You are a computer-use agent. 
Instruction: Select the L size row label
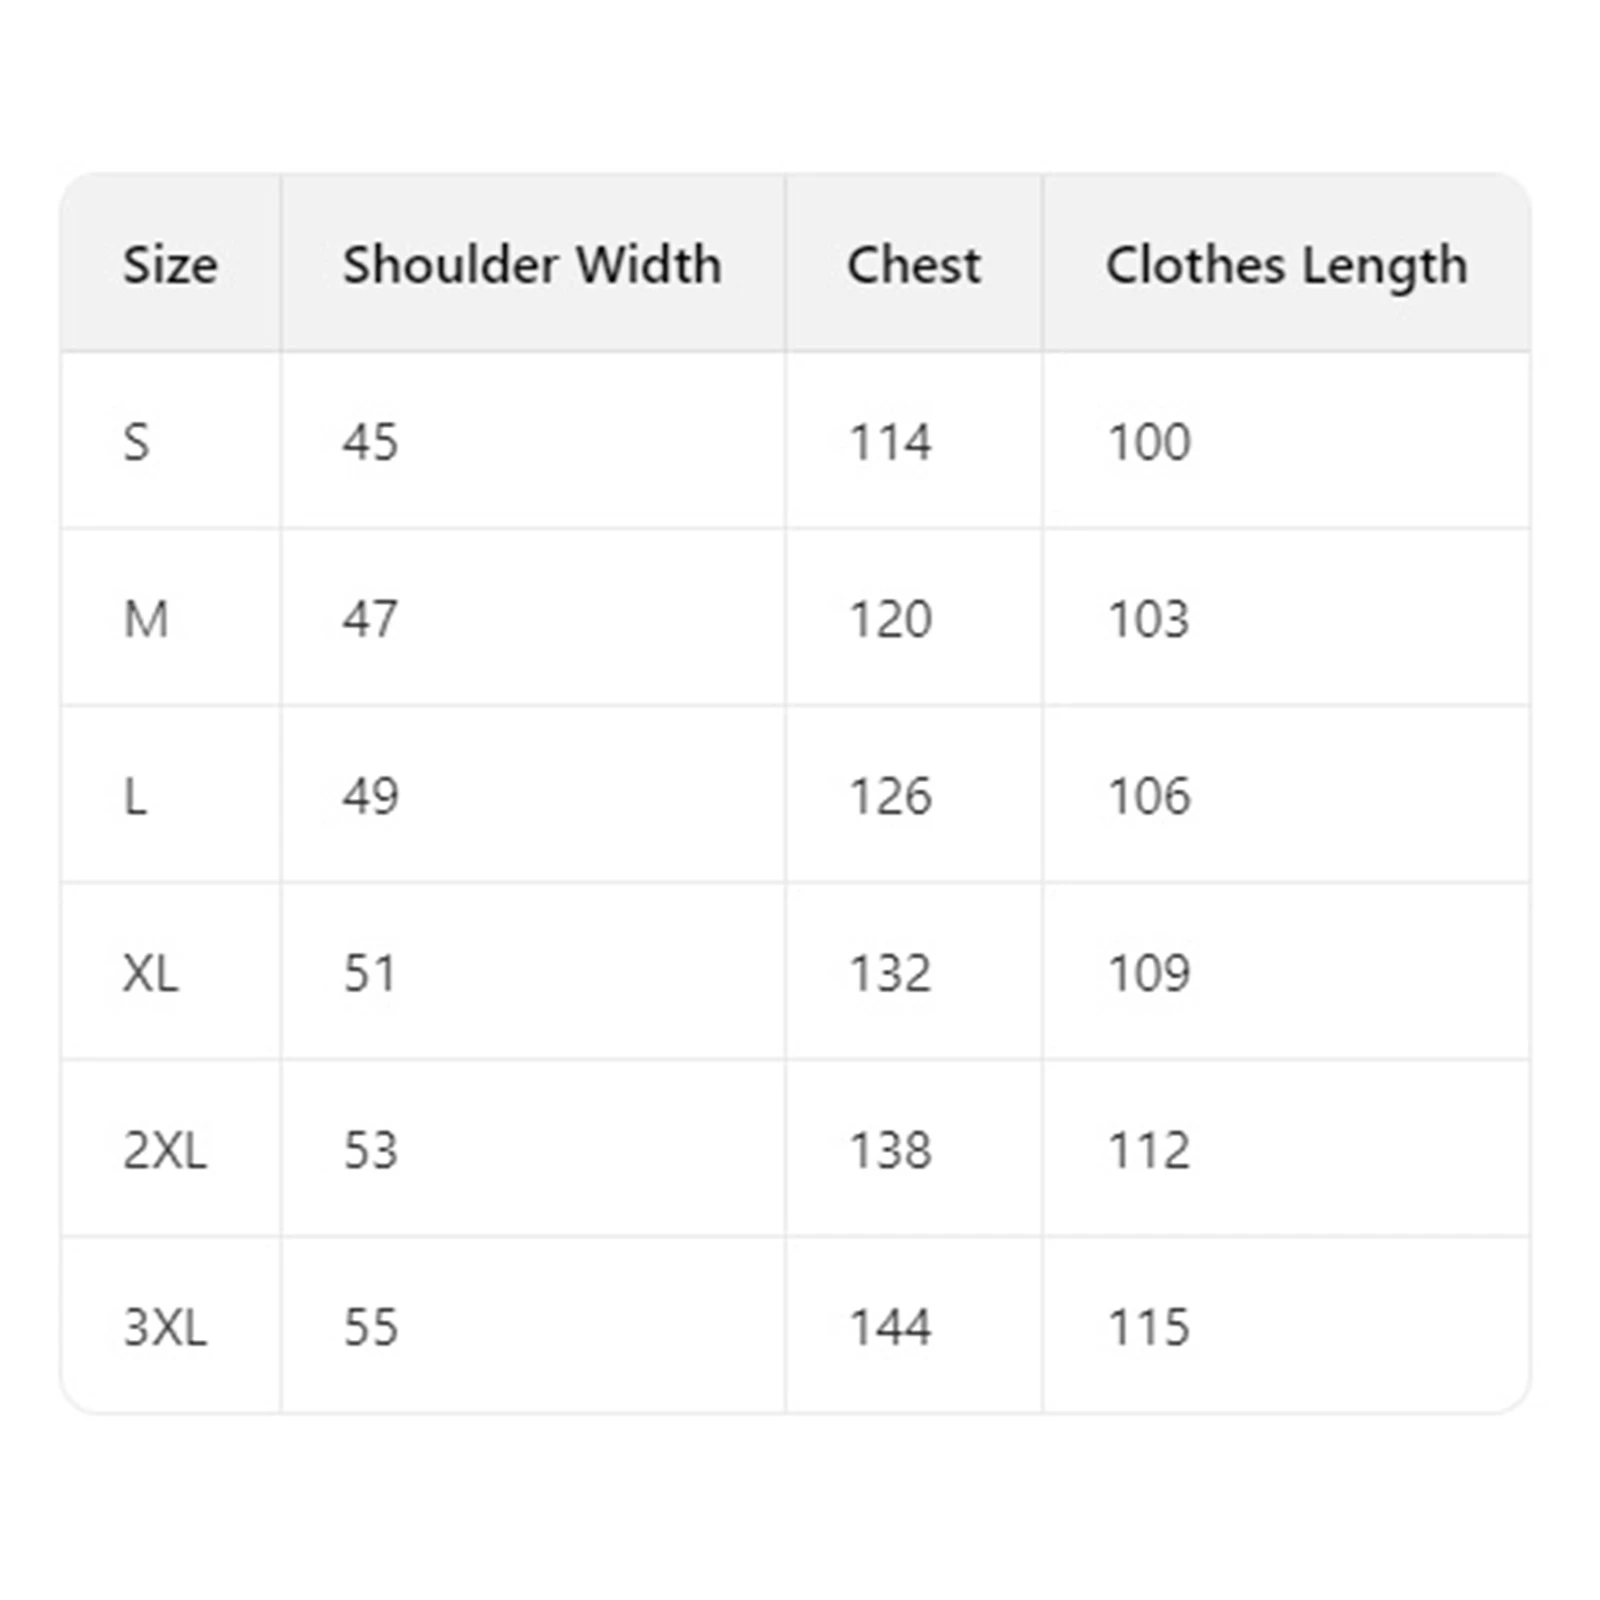135,796
